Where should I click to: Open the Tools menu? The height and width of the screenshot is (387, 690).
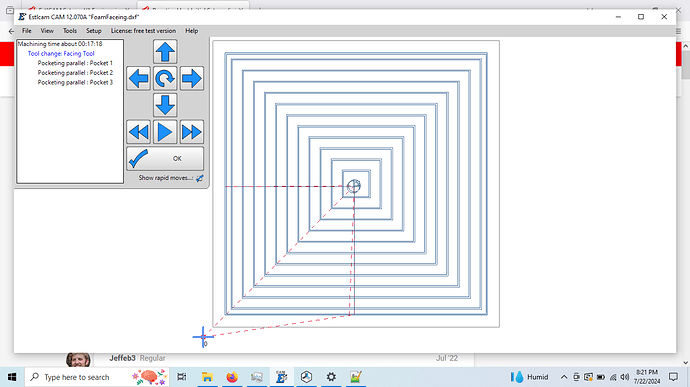tap(70, 31)
